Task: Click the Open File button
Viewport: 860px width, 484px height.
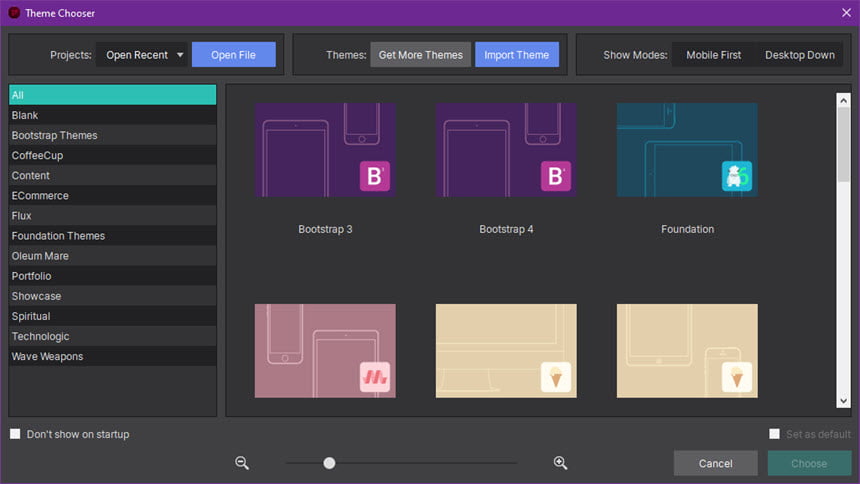Action: point(234,55)
